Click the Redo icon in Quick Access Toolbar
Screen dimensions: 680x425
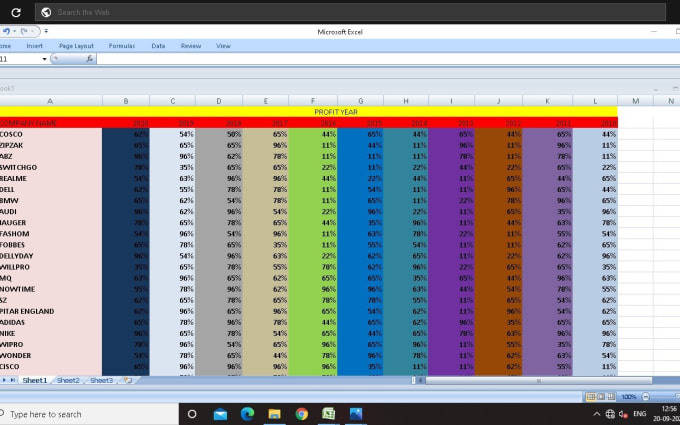(x=24, y=31)
